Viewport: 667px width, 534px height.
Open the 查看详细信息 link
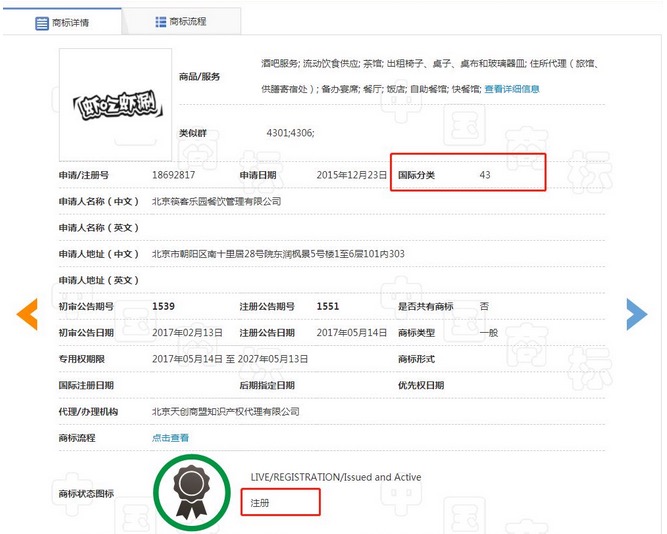(512, 89)
